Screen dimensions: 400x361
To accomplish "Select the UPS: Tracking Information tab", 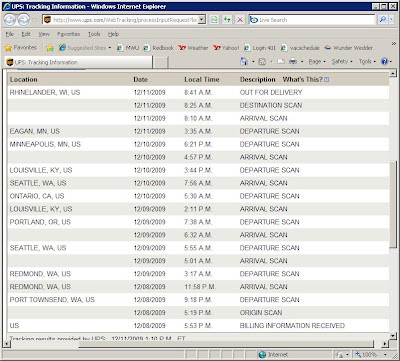I will (79, 62).
